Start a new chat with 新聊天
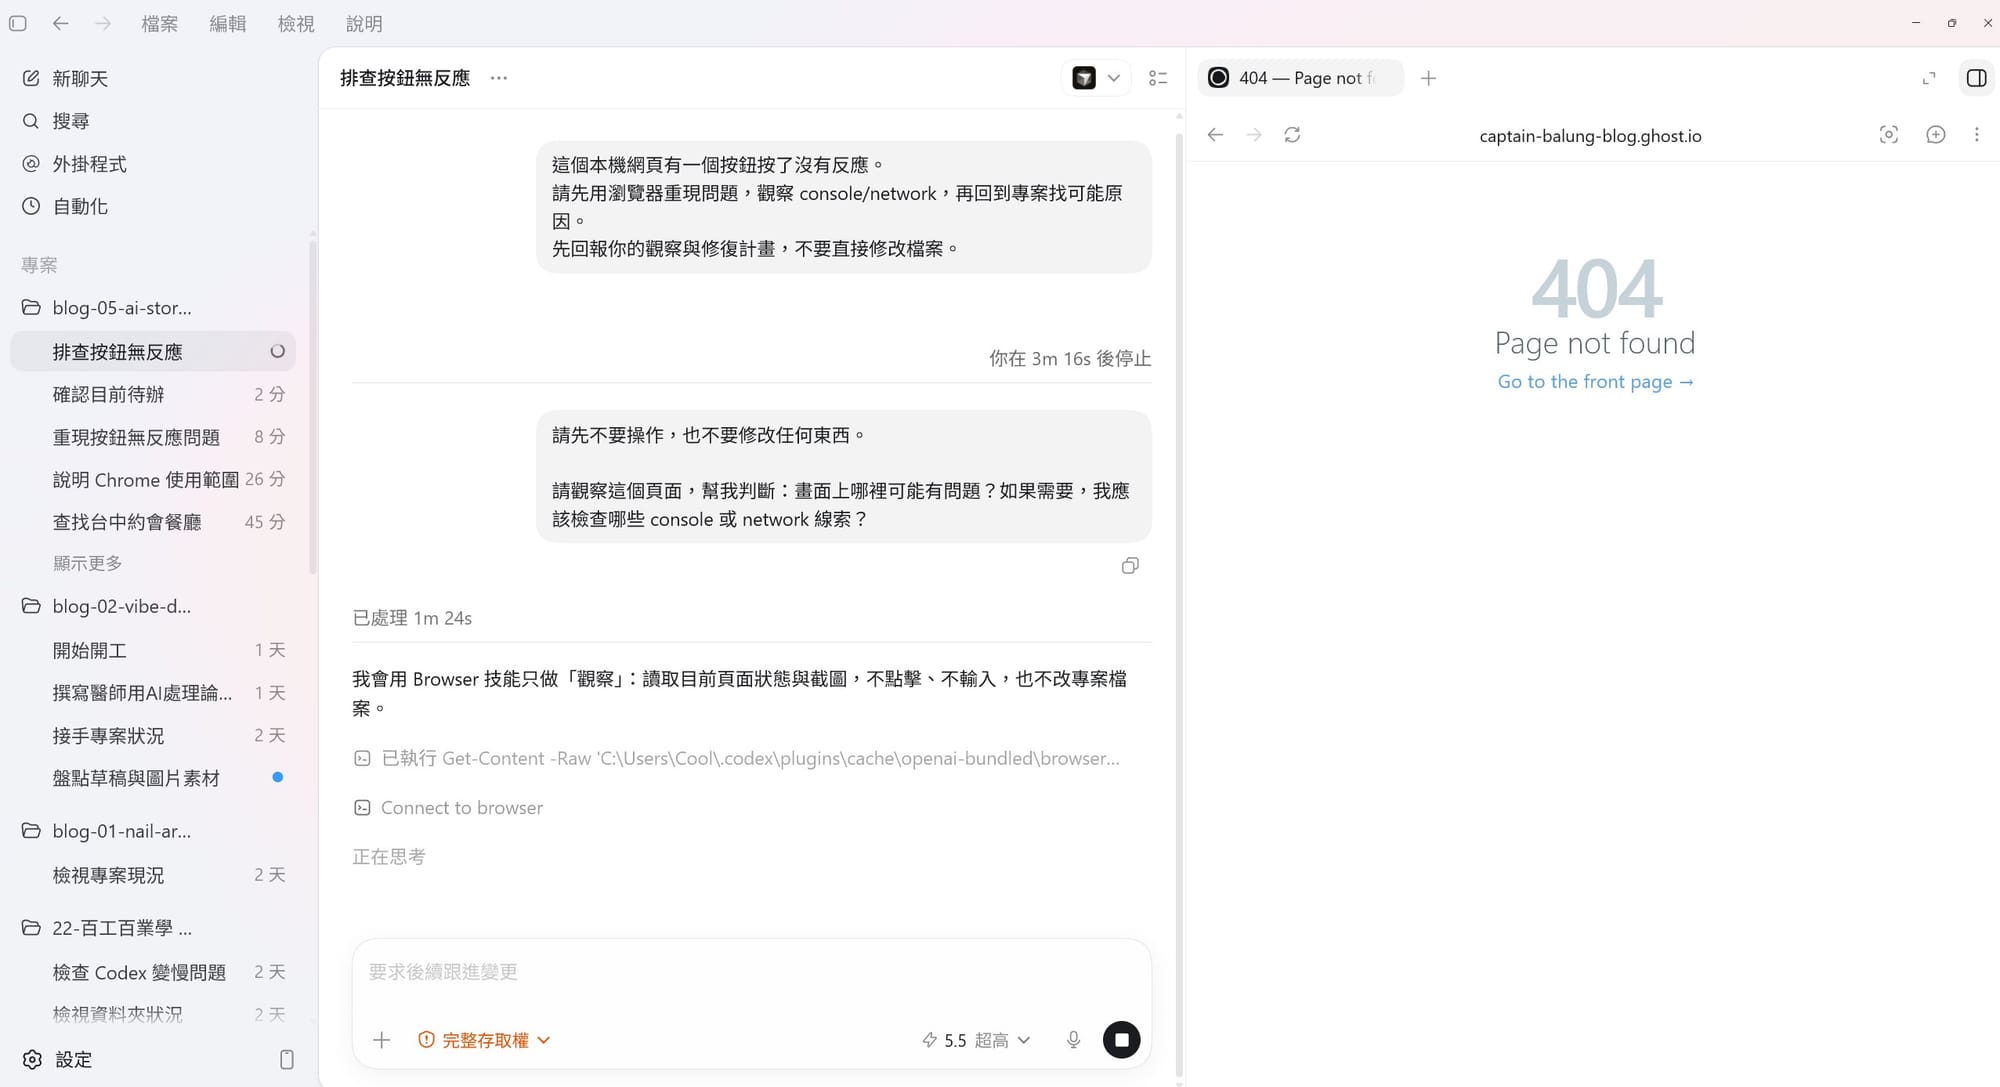2000x1087 pixels. tap(155, 78)
